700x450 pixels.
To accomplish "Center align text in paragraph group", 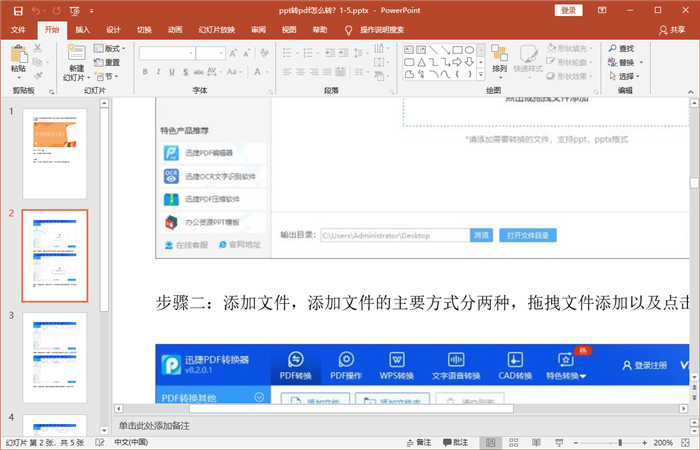I will coord(300,72).
